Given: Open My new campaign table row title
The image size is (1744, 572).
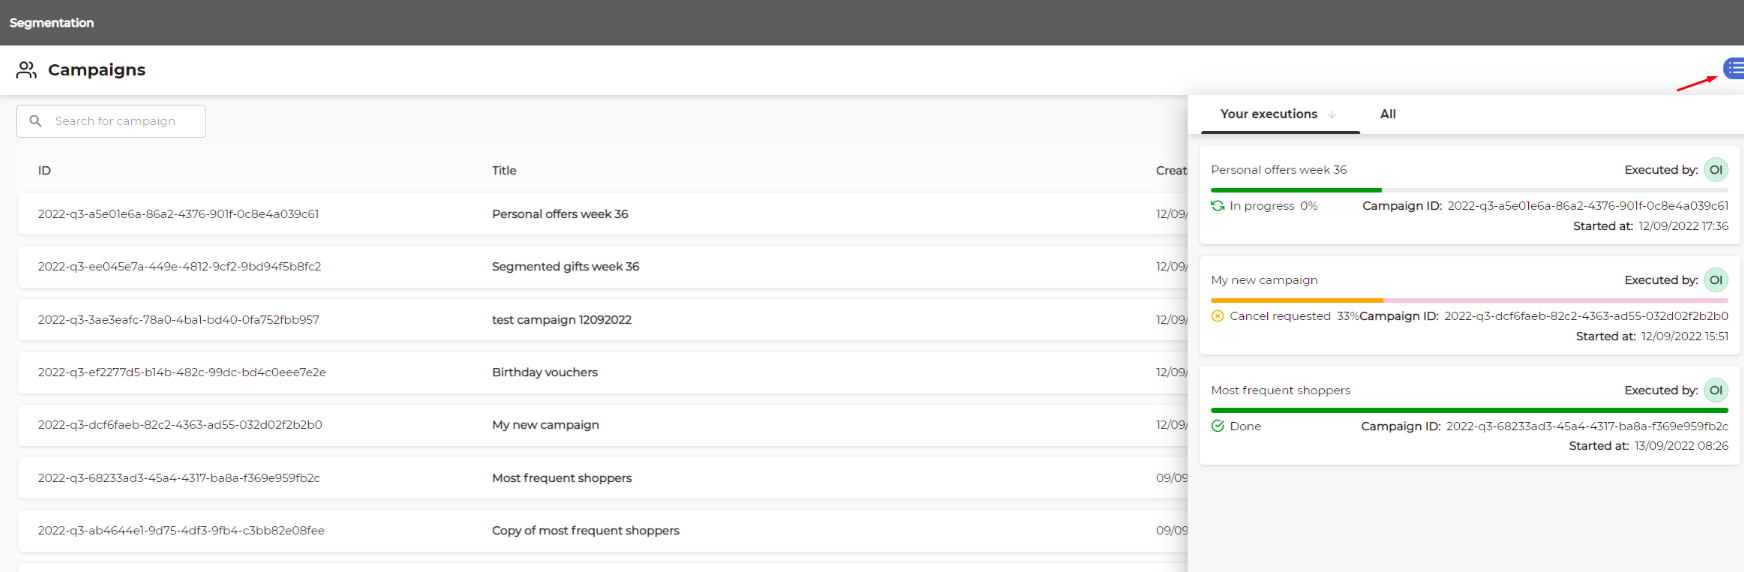Looking at the screenshot, I should click(x=545, y=425).
